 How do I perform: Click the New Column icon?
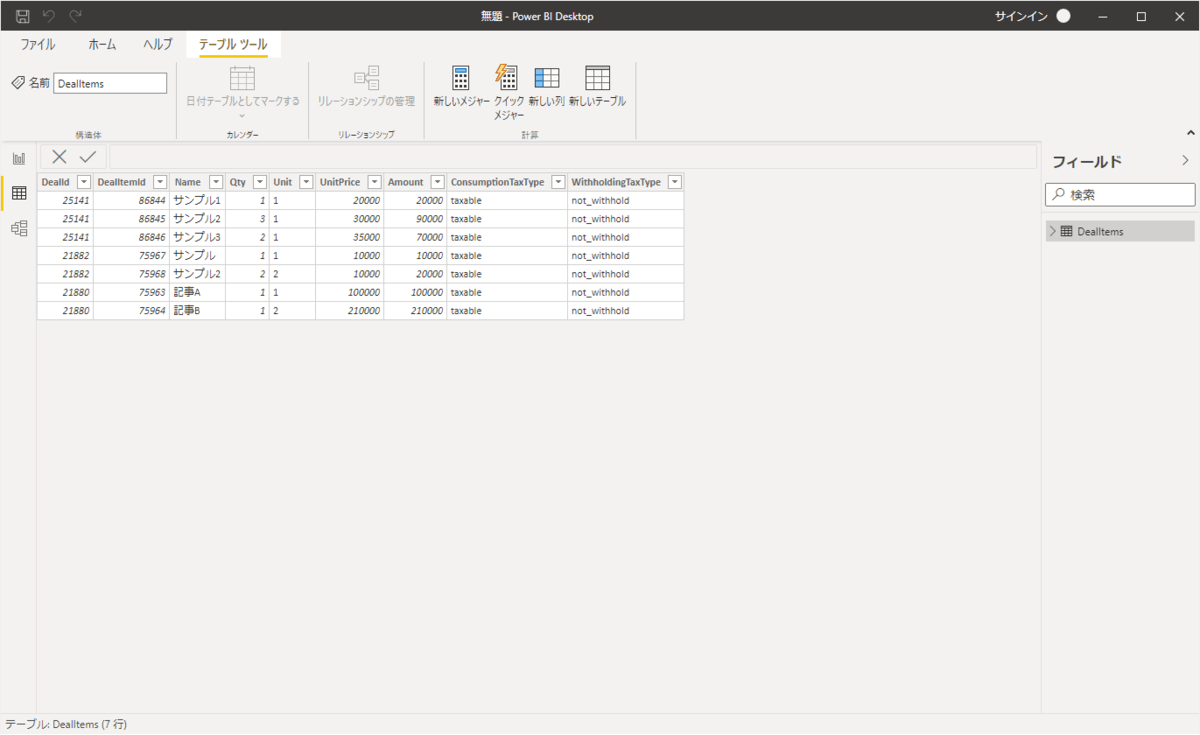coord(546,79)
